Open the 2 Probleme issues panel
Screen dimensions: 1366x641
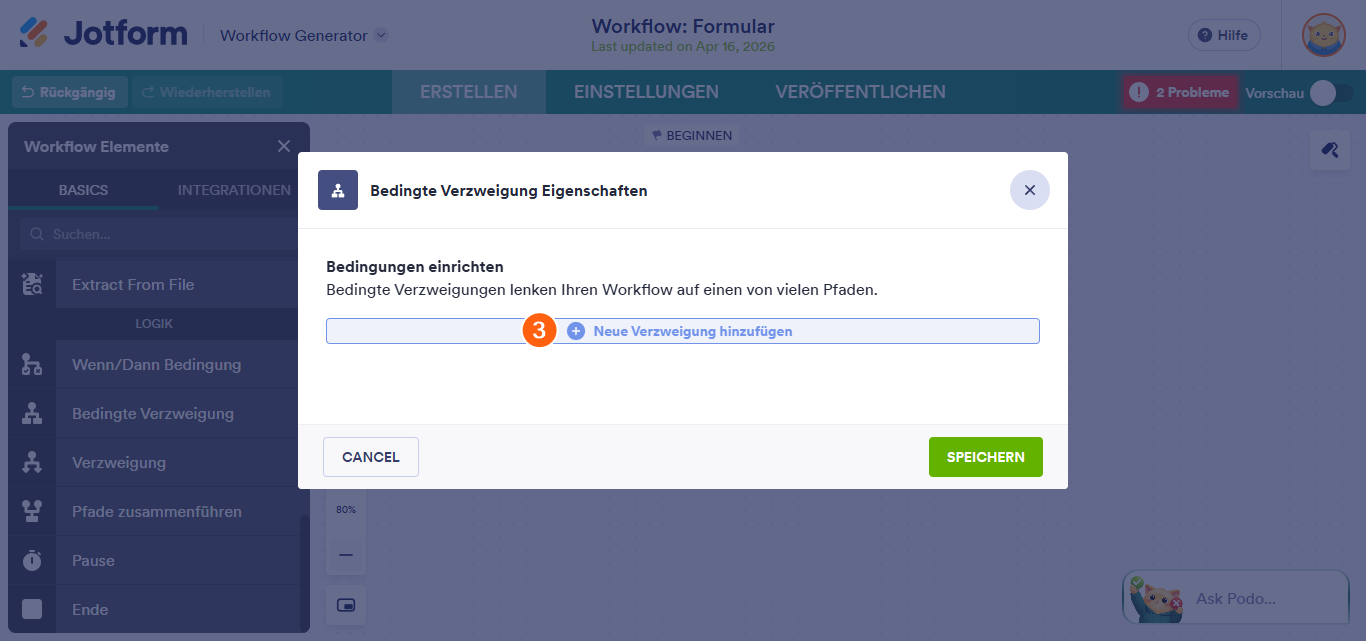[x=1179, y=91]
